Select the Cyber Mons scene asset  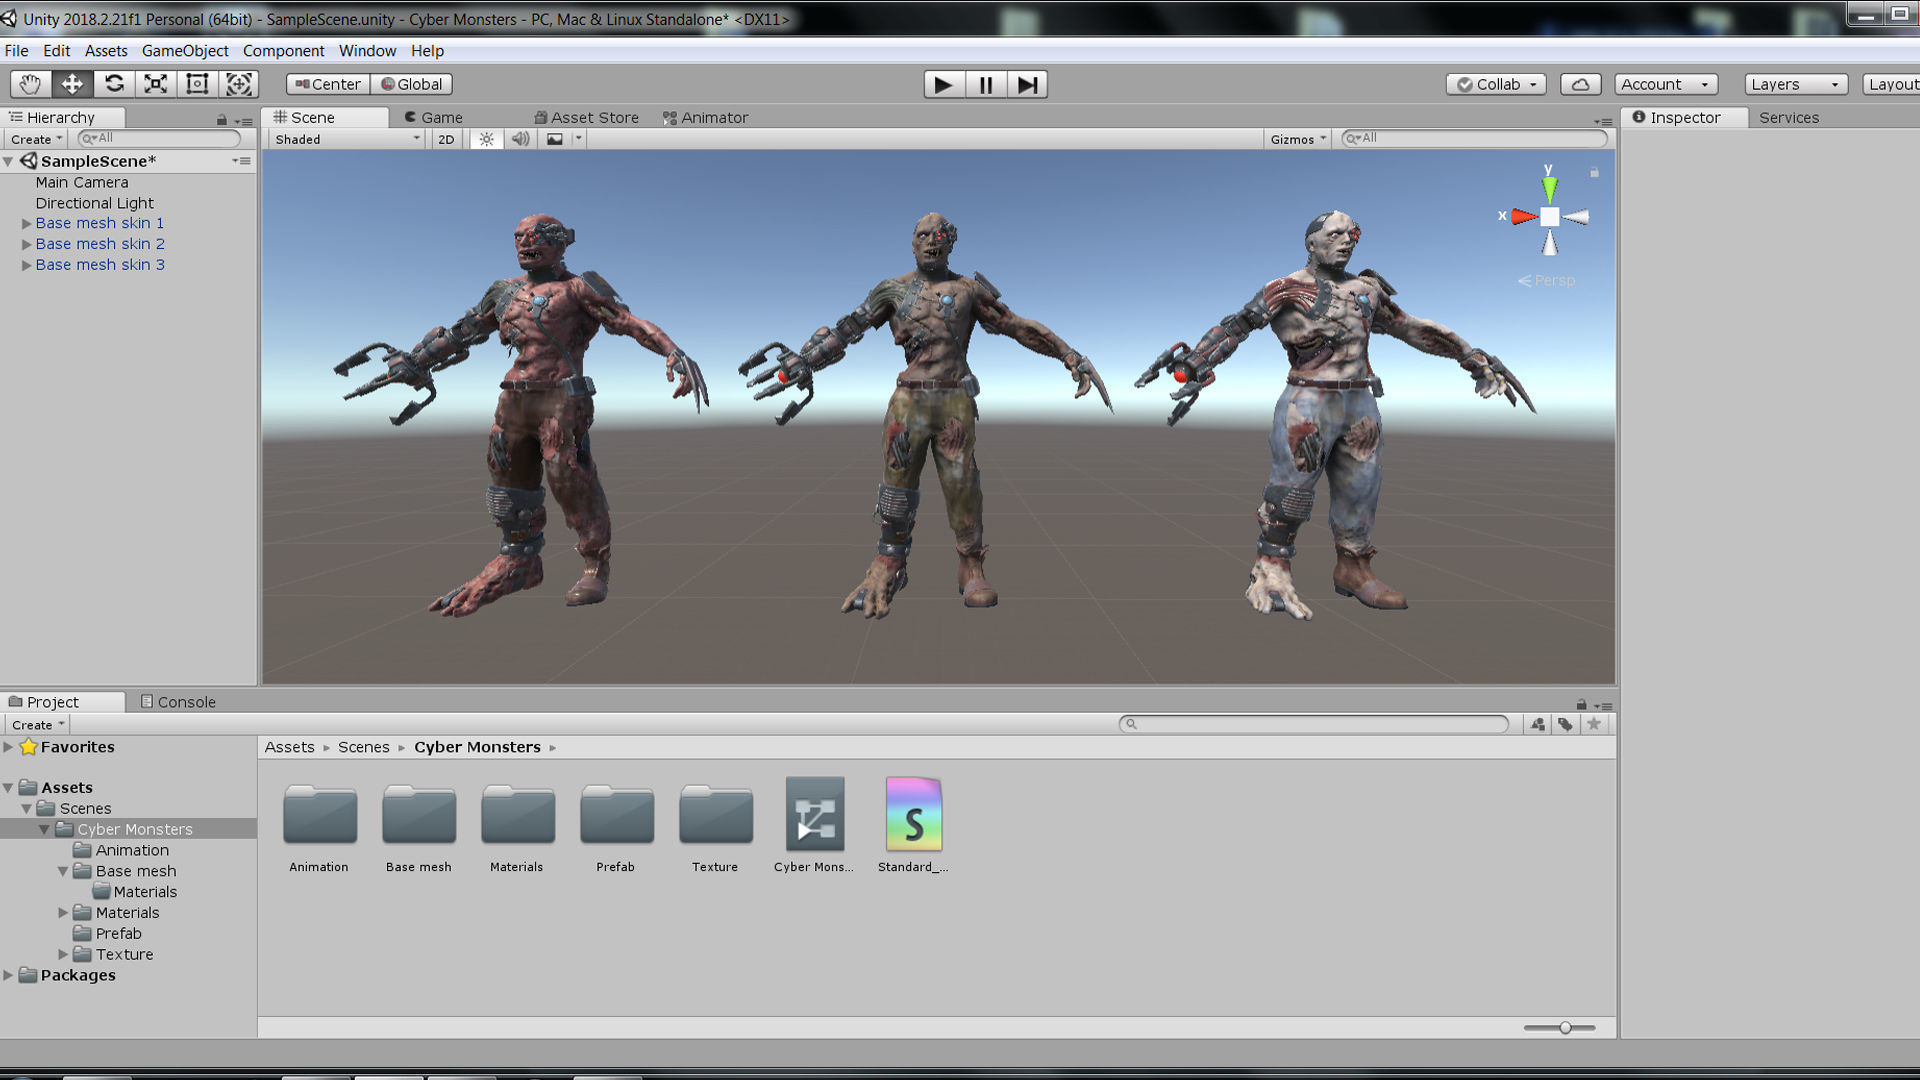pyautogui.click(x=814, y=814)
